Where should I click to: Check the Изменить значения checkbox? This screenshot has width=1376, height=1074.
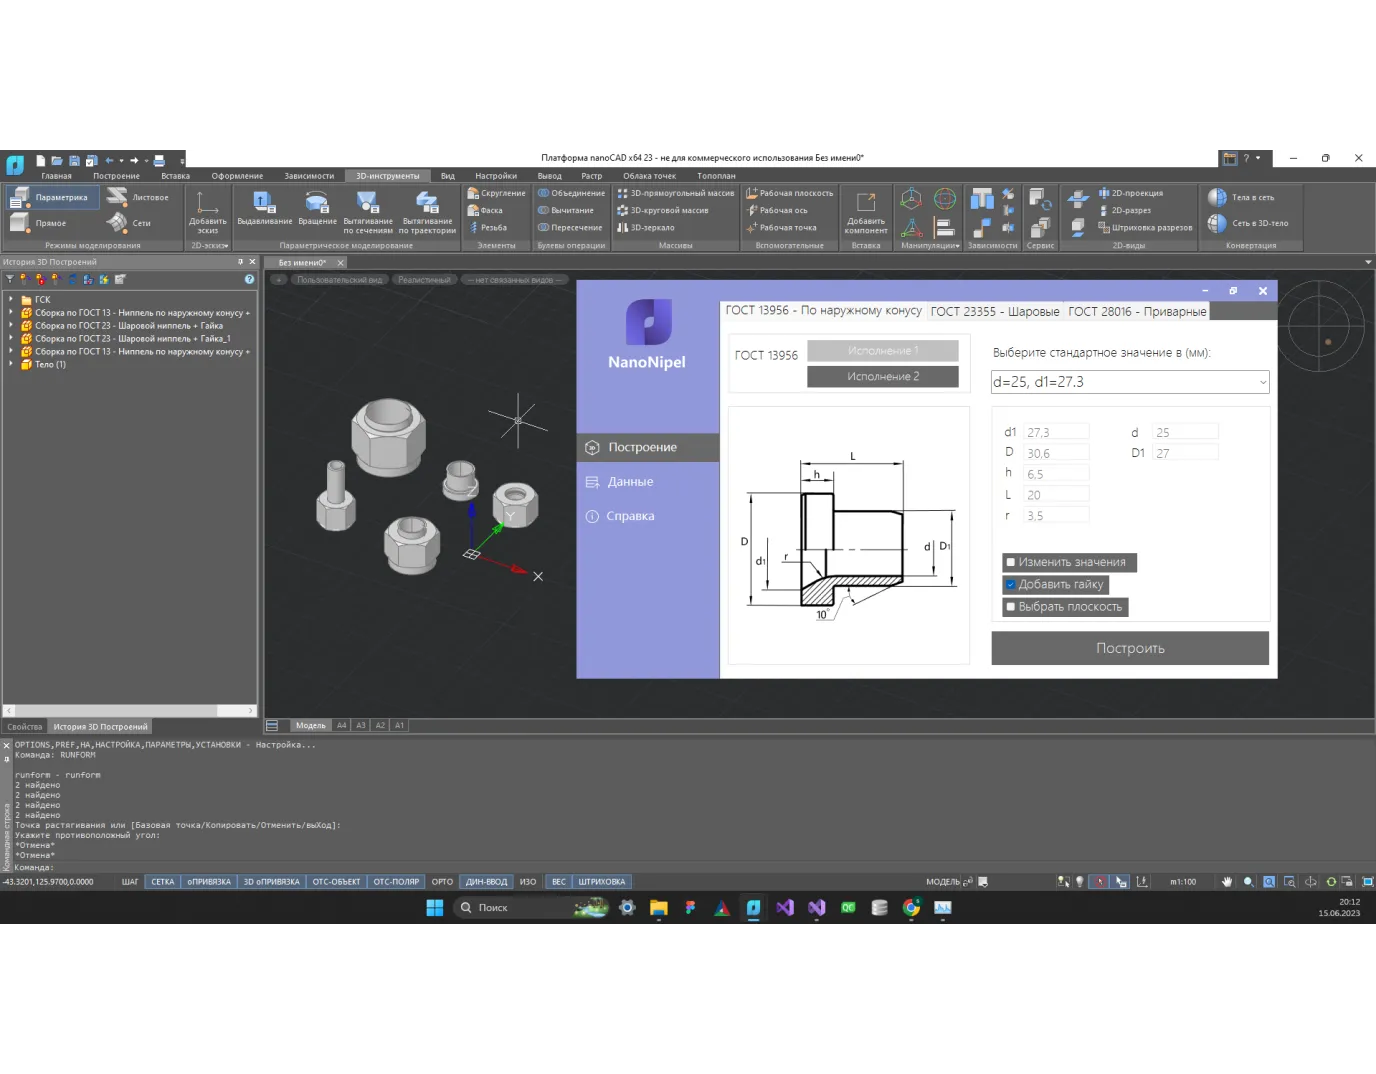pos(1011,562)
